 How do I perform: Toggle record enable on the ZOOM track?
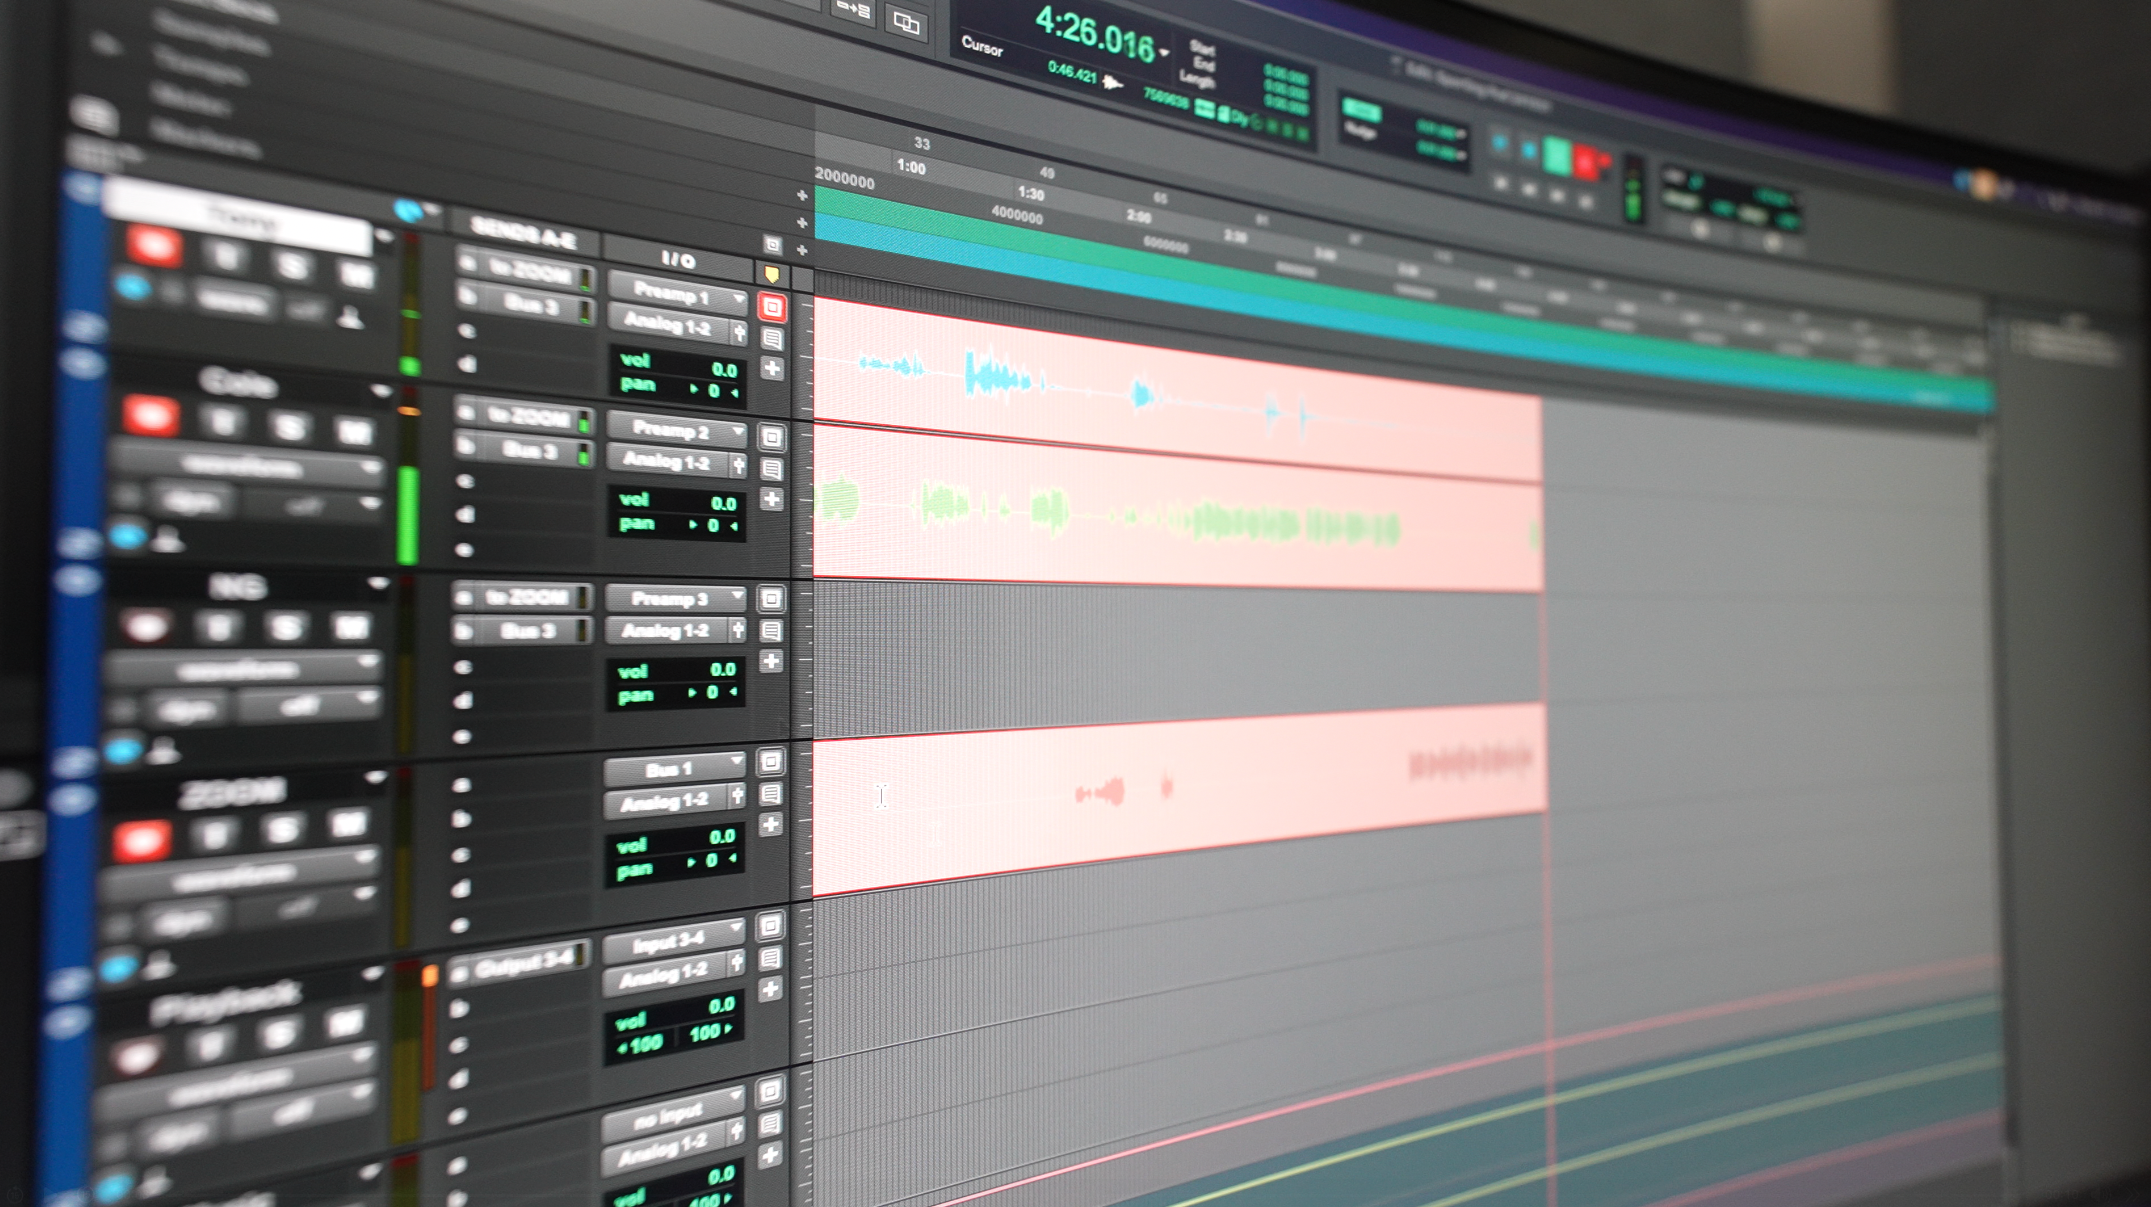pyautogui.click(x=141, y=840)
